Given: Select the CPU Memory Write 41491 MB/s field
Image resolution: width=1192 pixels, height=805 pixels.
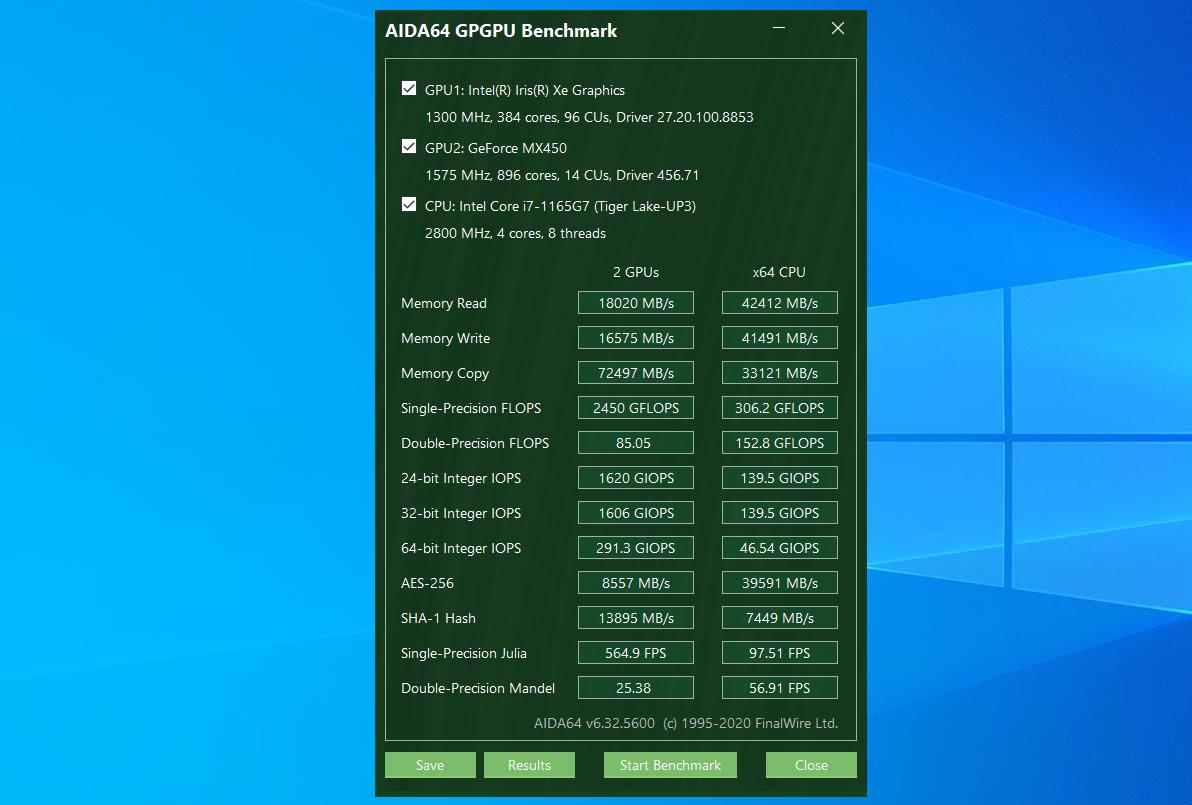Looking at the screenshot, I should click(780, 338).
